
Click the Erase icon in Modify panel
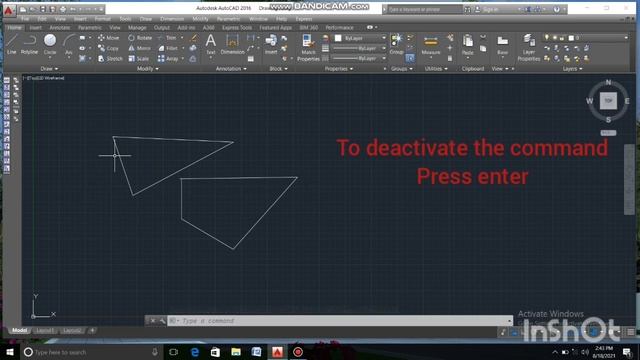tap(194, 38)
